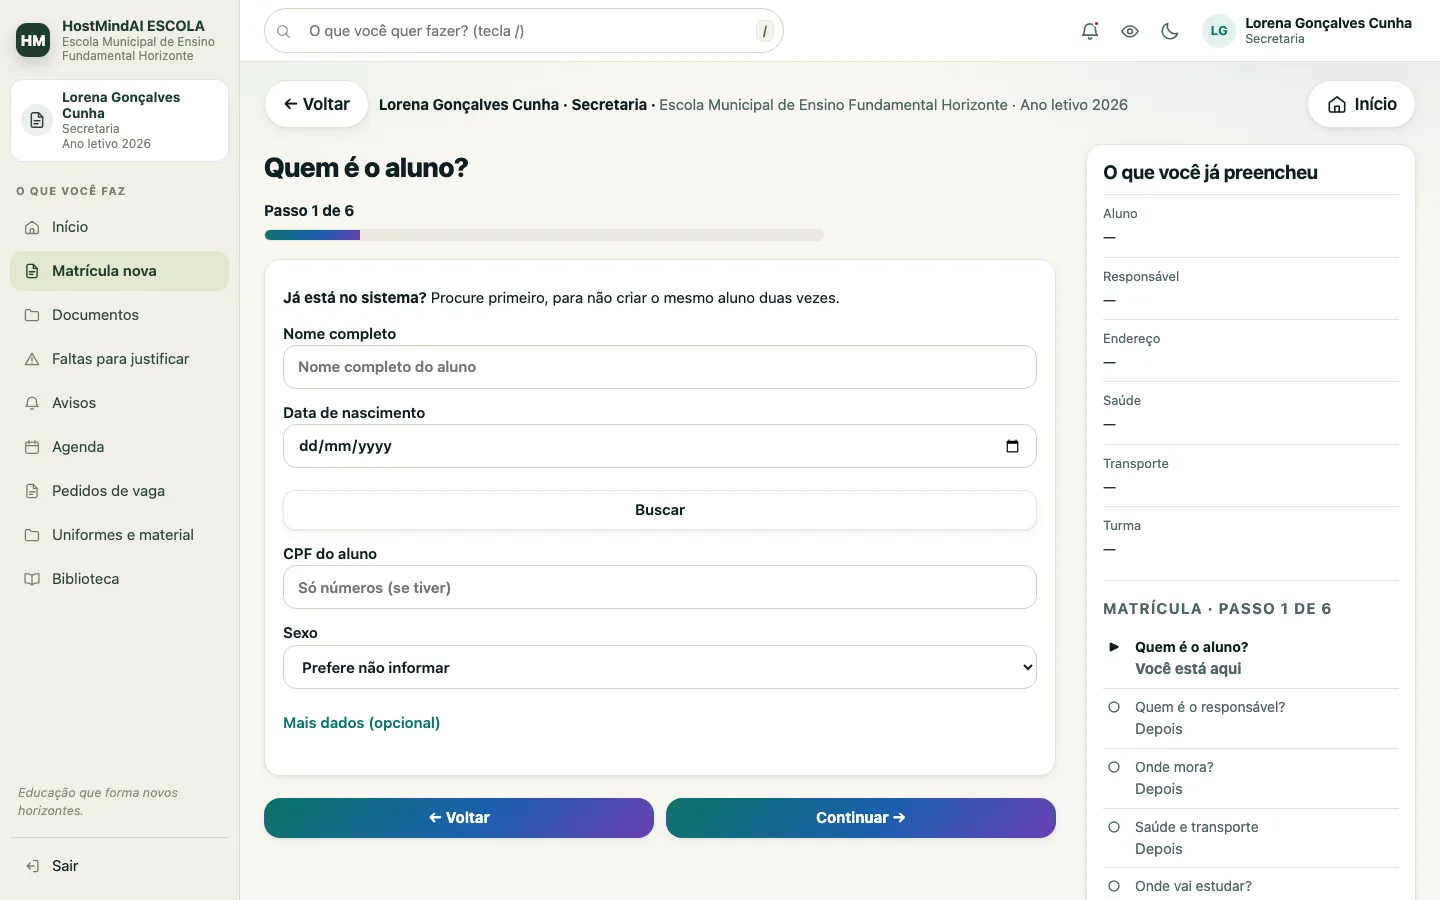The width and height of the screenshot is (1440, 900).
Task: Open the notifications bell icon
Action: [1090, 31]
